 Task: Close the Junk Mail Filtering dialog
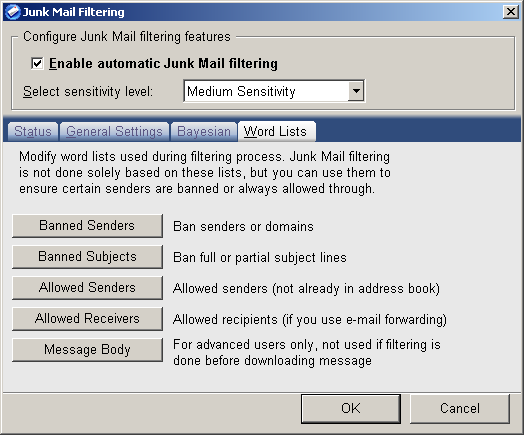pos(511,12)
